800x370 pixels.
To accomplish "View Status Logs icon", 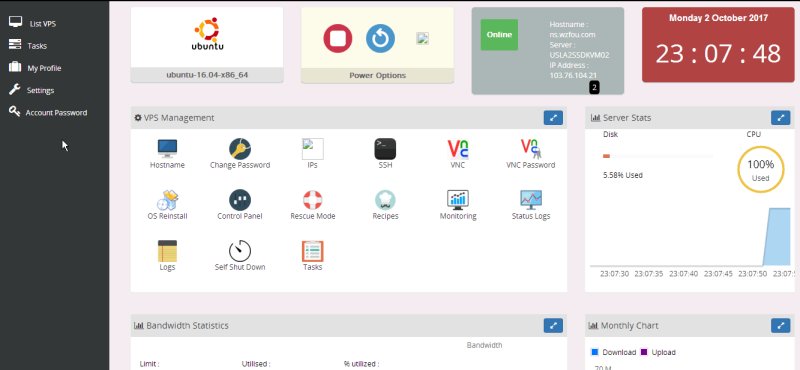I will (x=531, y=200).
